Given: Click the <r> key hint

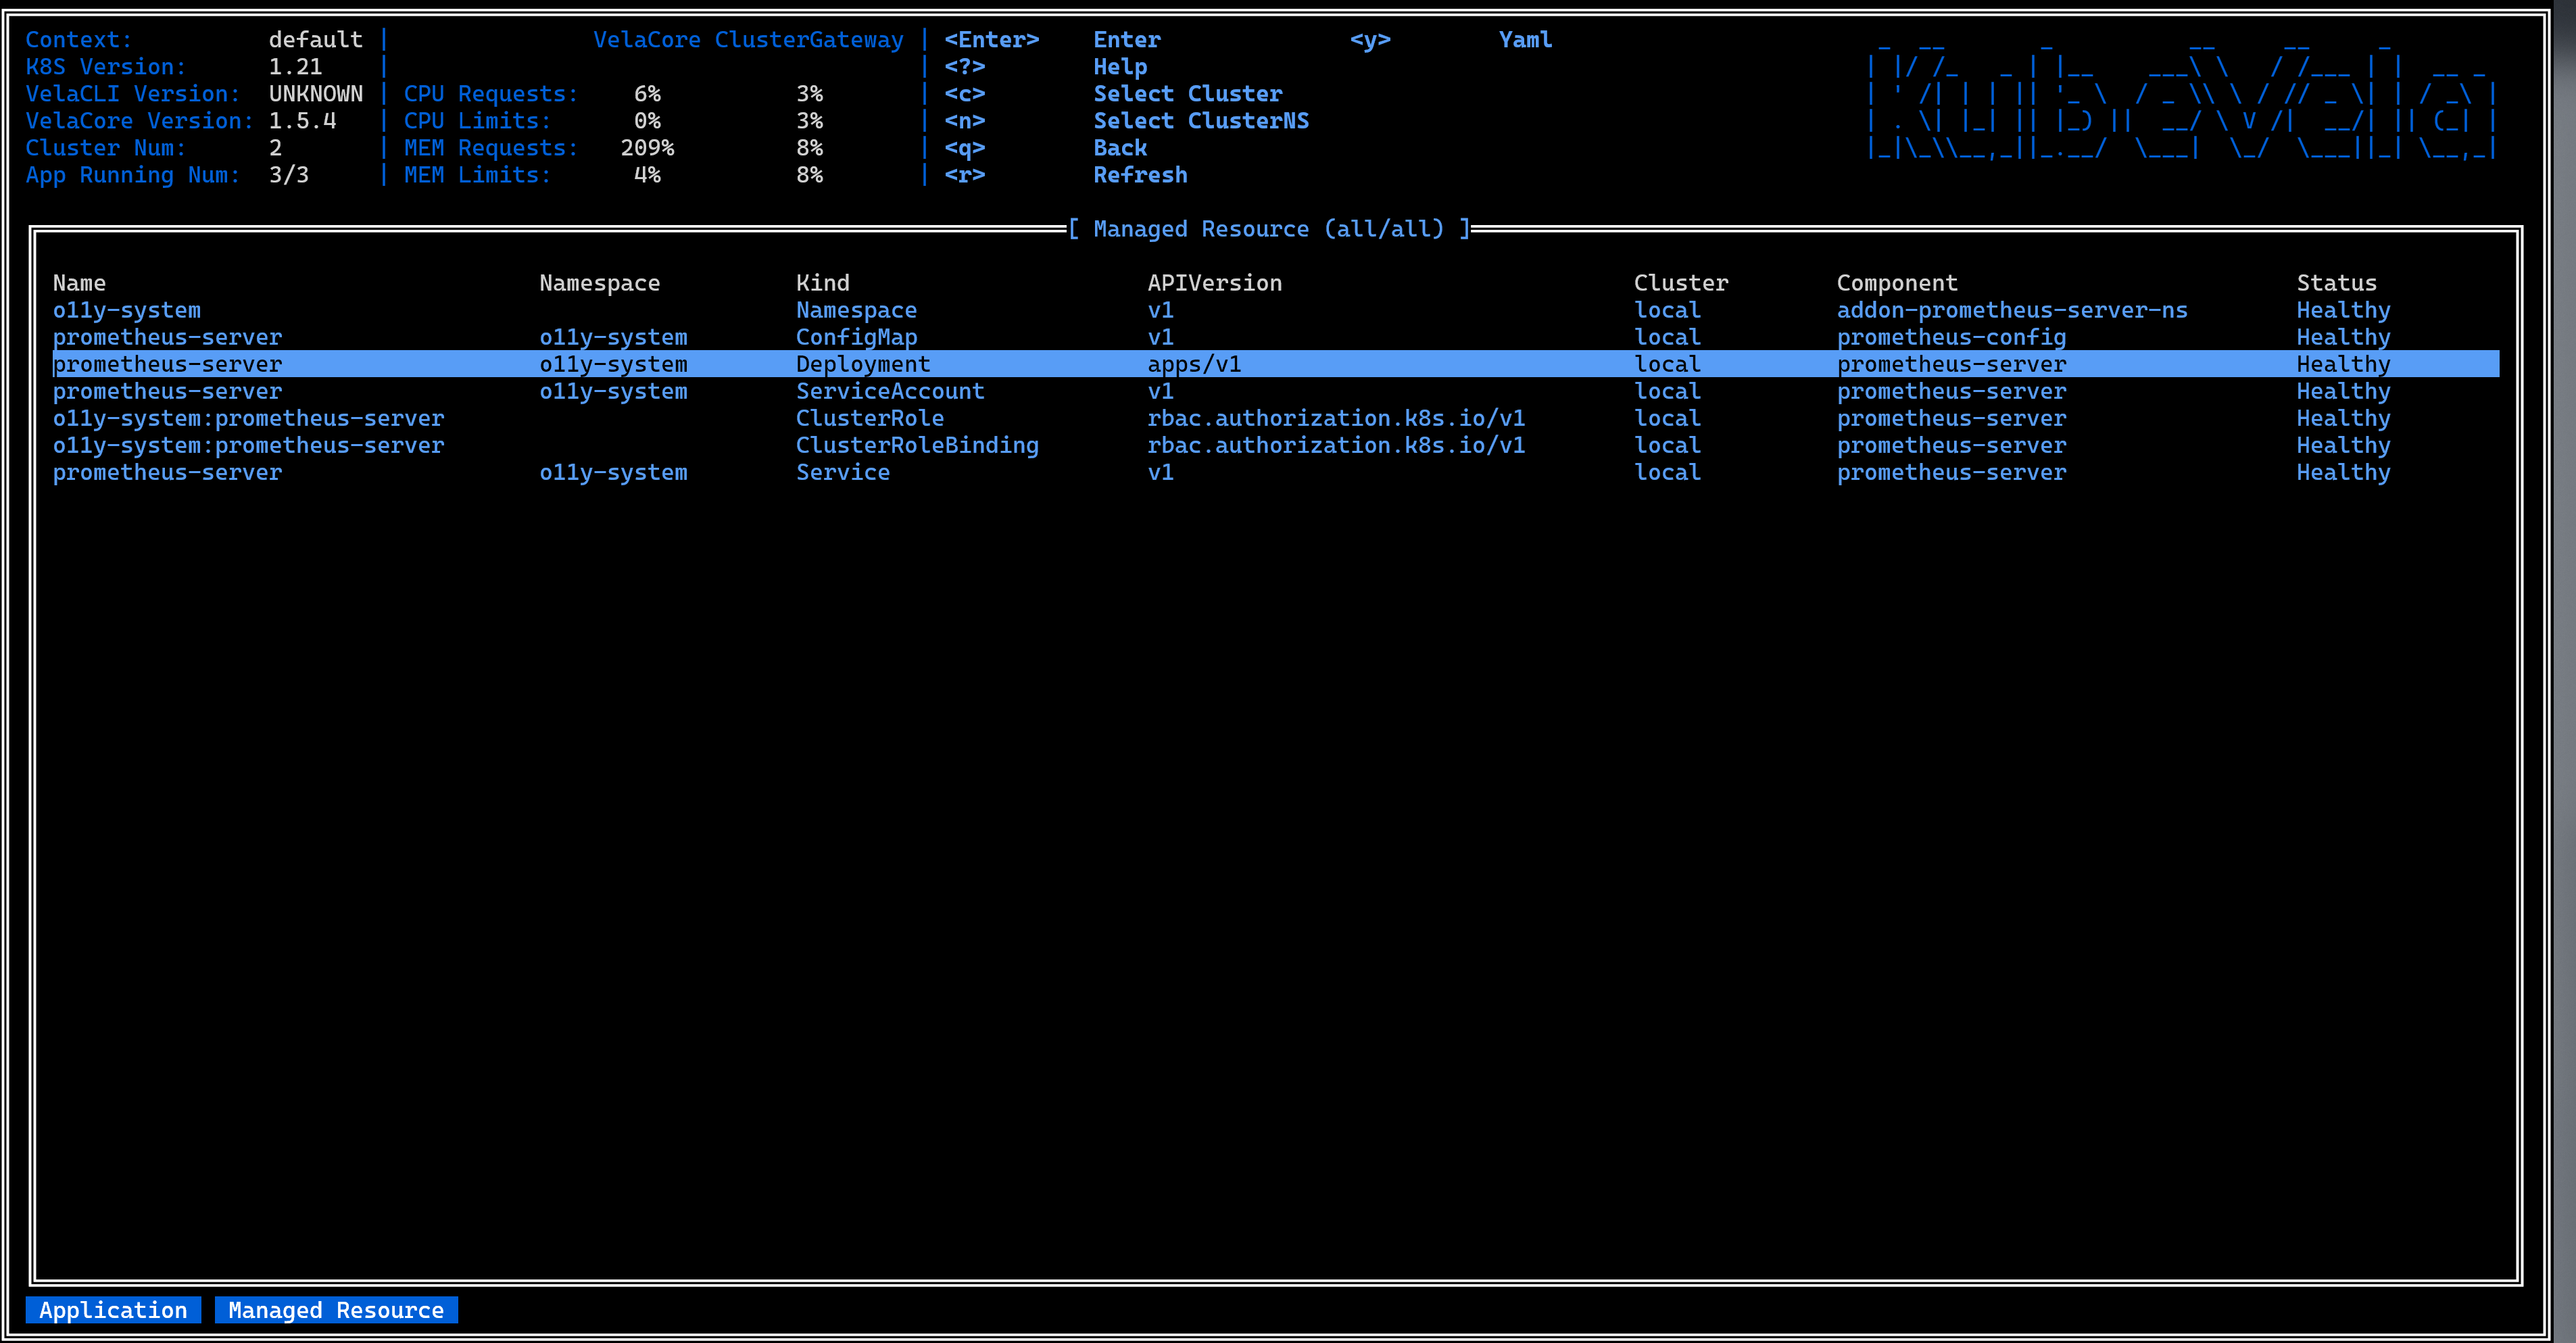Looking at the screenshot, I should click(x=965, y=175).
